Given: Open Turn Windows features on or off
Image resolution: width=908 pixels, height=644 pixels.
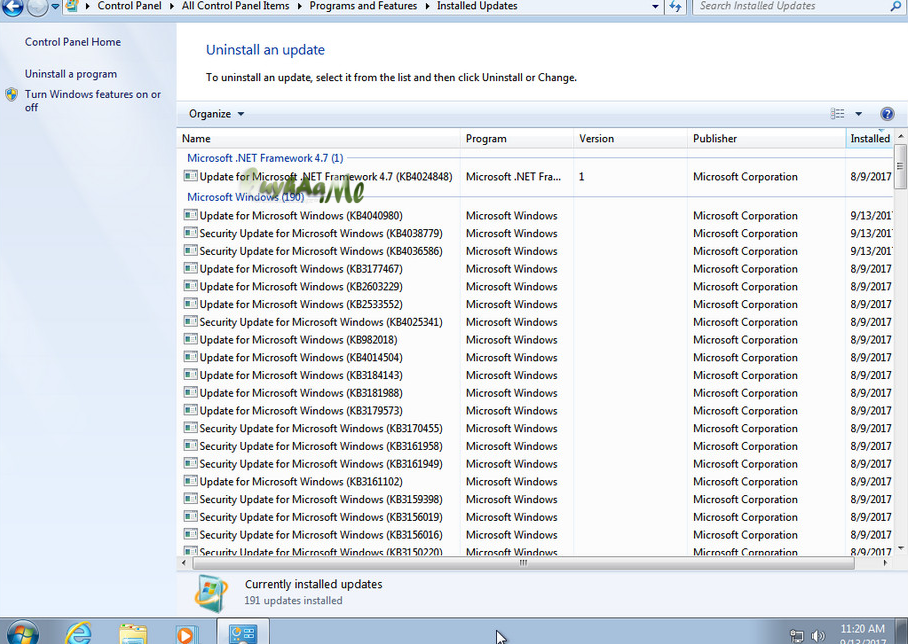Looking at the screenshot, I should (93, 101).
